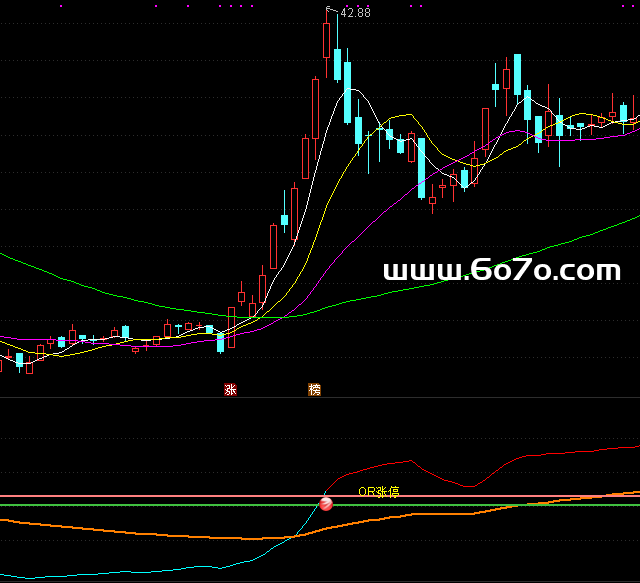Viewport: 640px width, 583px height.
Task: Click the red 涨 marker icon
Action: pyautogui.click(x=231, y=390)
